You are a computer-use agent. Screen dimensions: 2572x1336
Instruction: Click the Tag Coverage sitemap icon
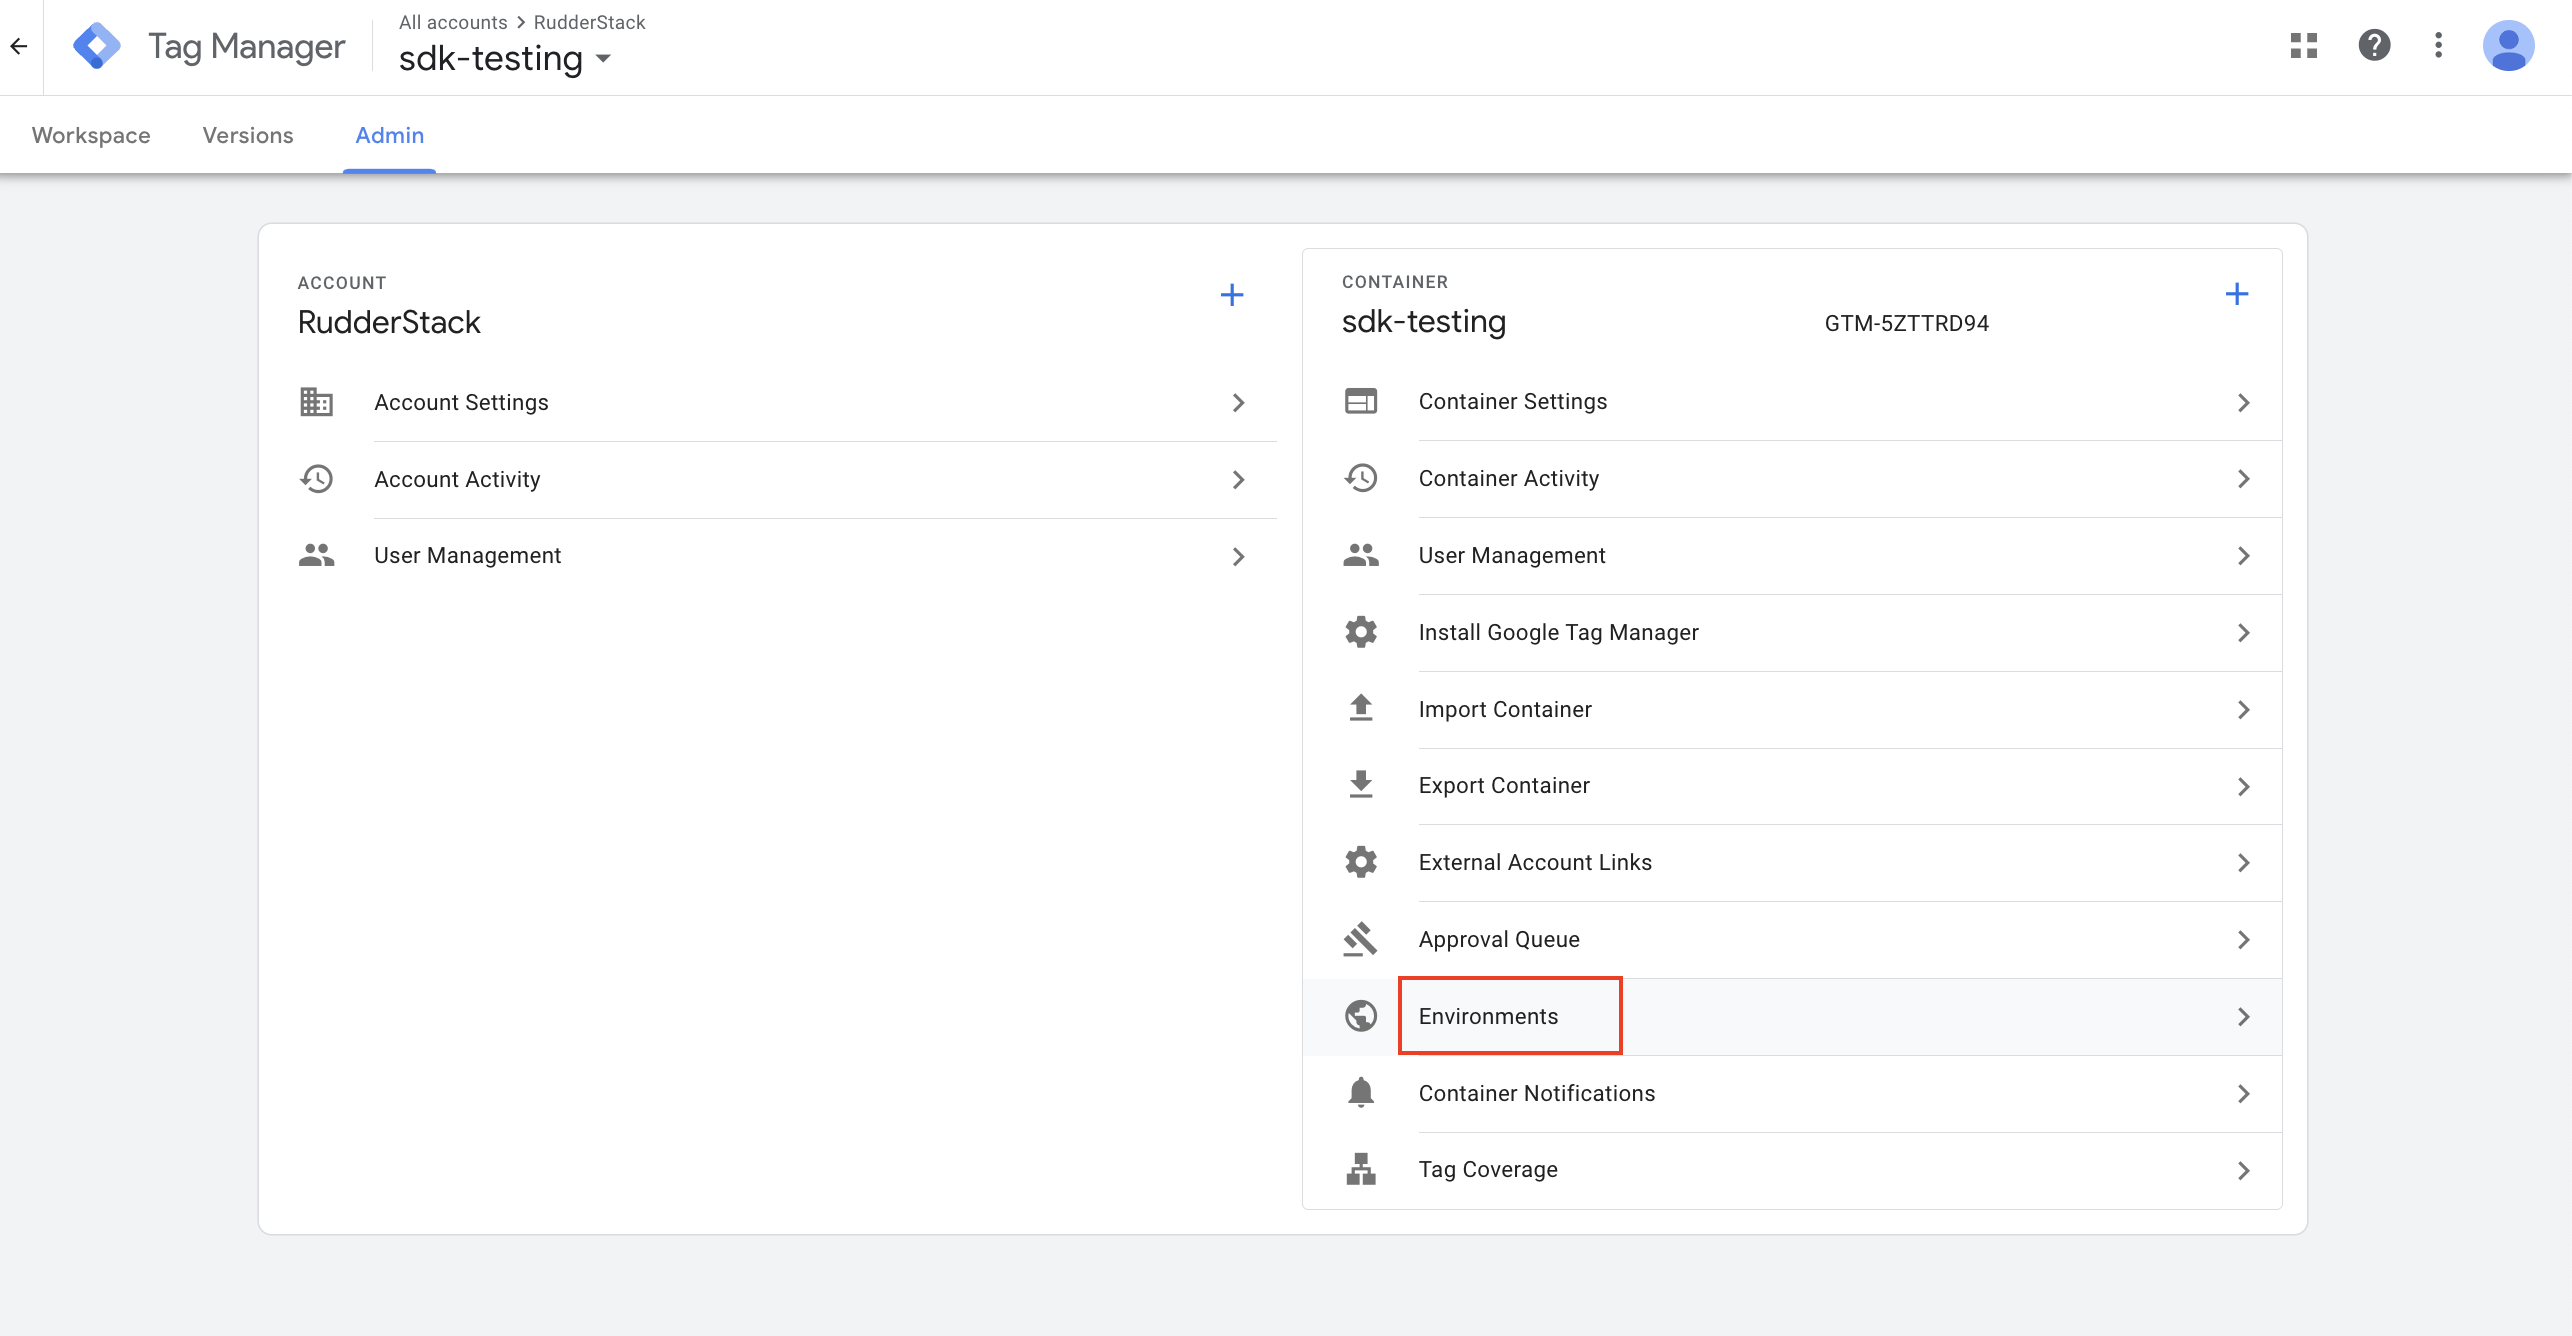click(x=1361, y=1169)
